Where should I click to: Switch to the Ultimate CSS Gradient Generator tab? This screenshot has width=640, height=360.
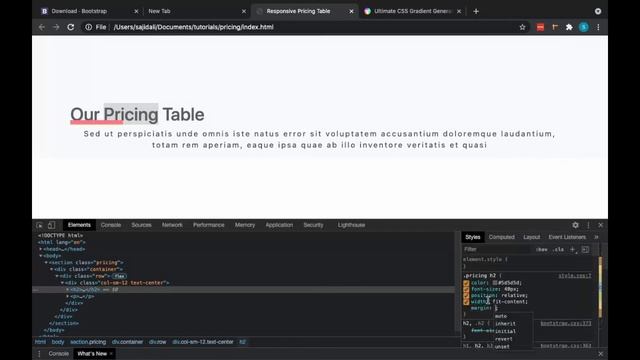click(412, 11)
